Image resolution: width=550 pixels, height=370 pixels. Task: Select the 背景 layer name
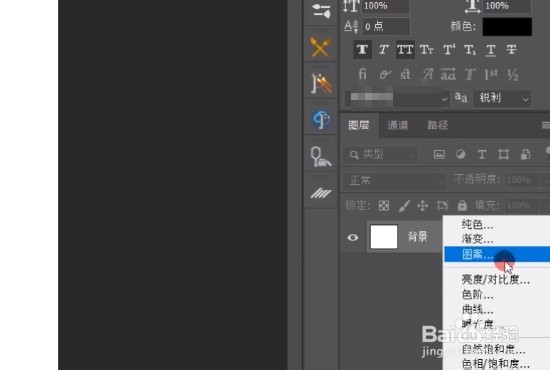(417, 237)
